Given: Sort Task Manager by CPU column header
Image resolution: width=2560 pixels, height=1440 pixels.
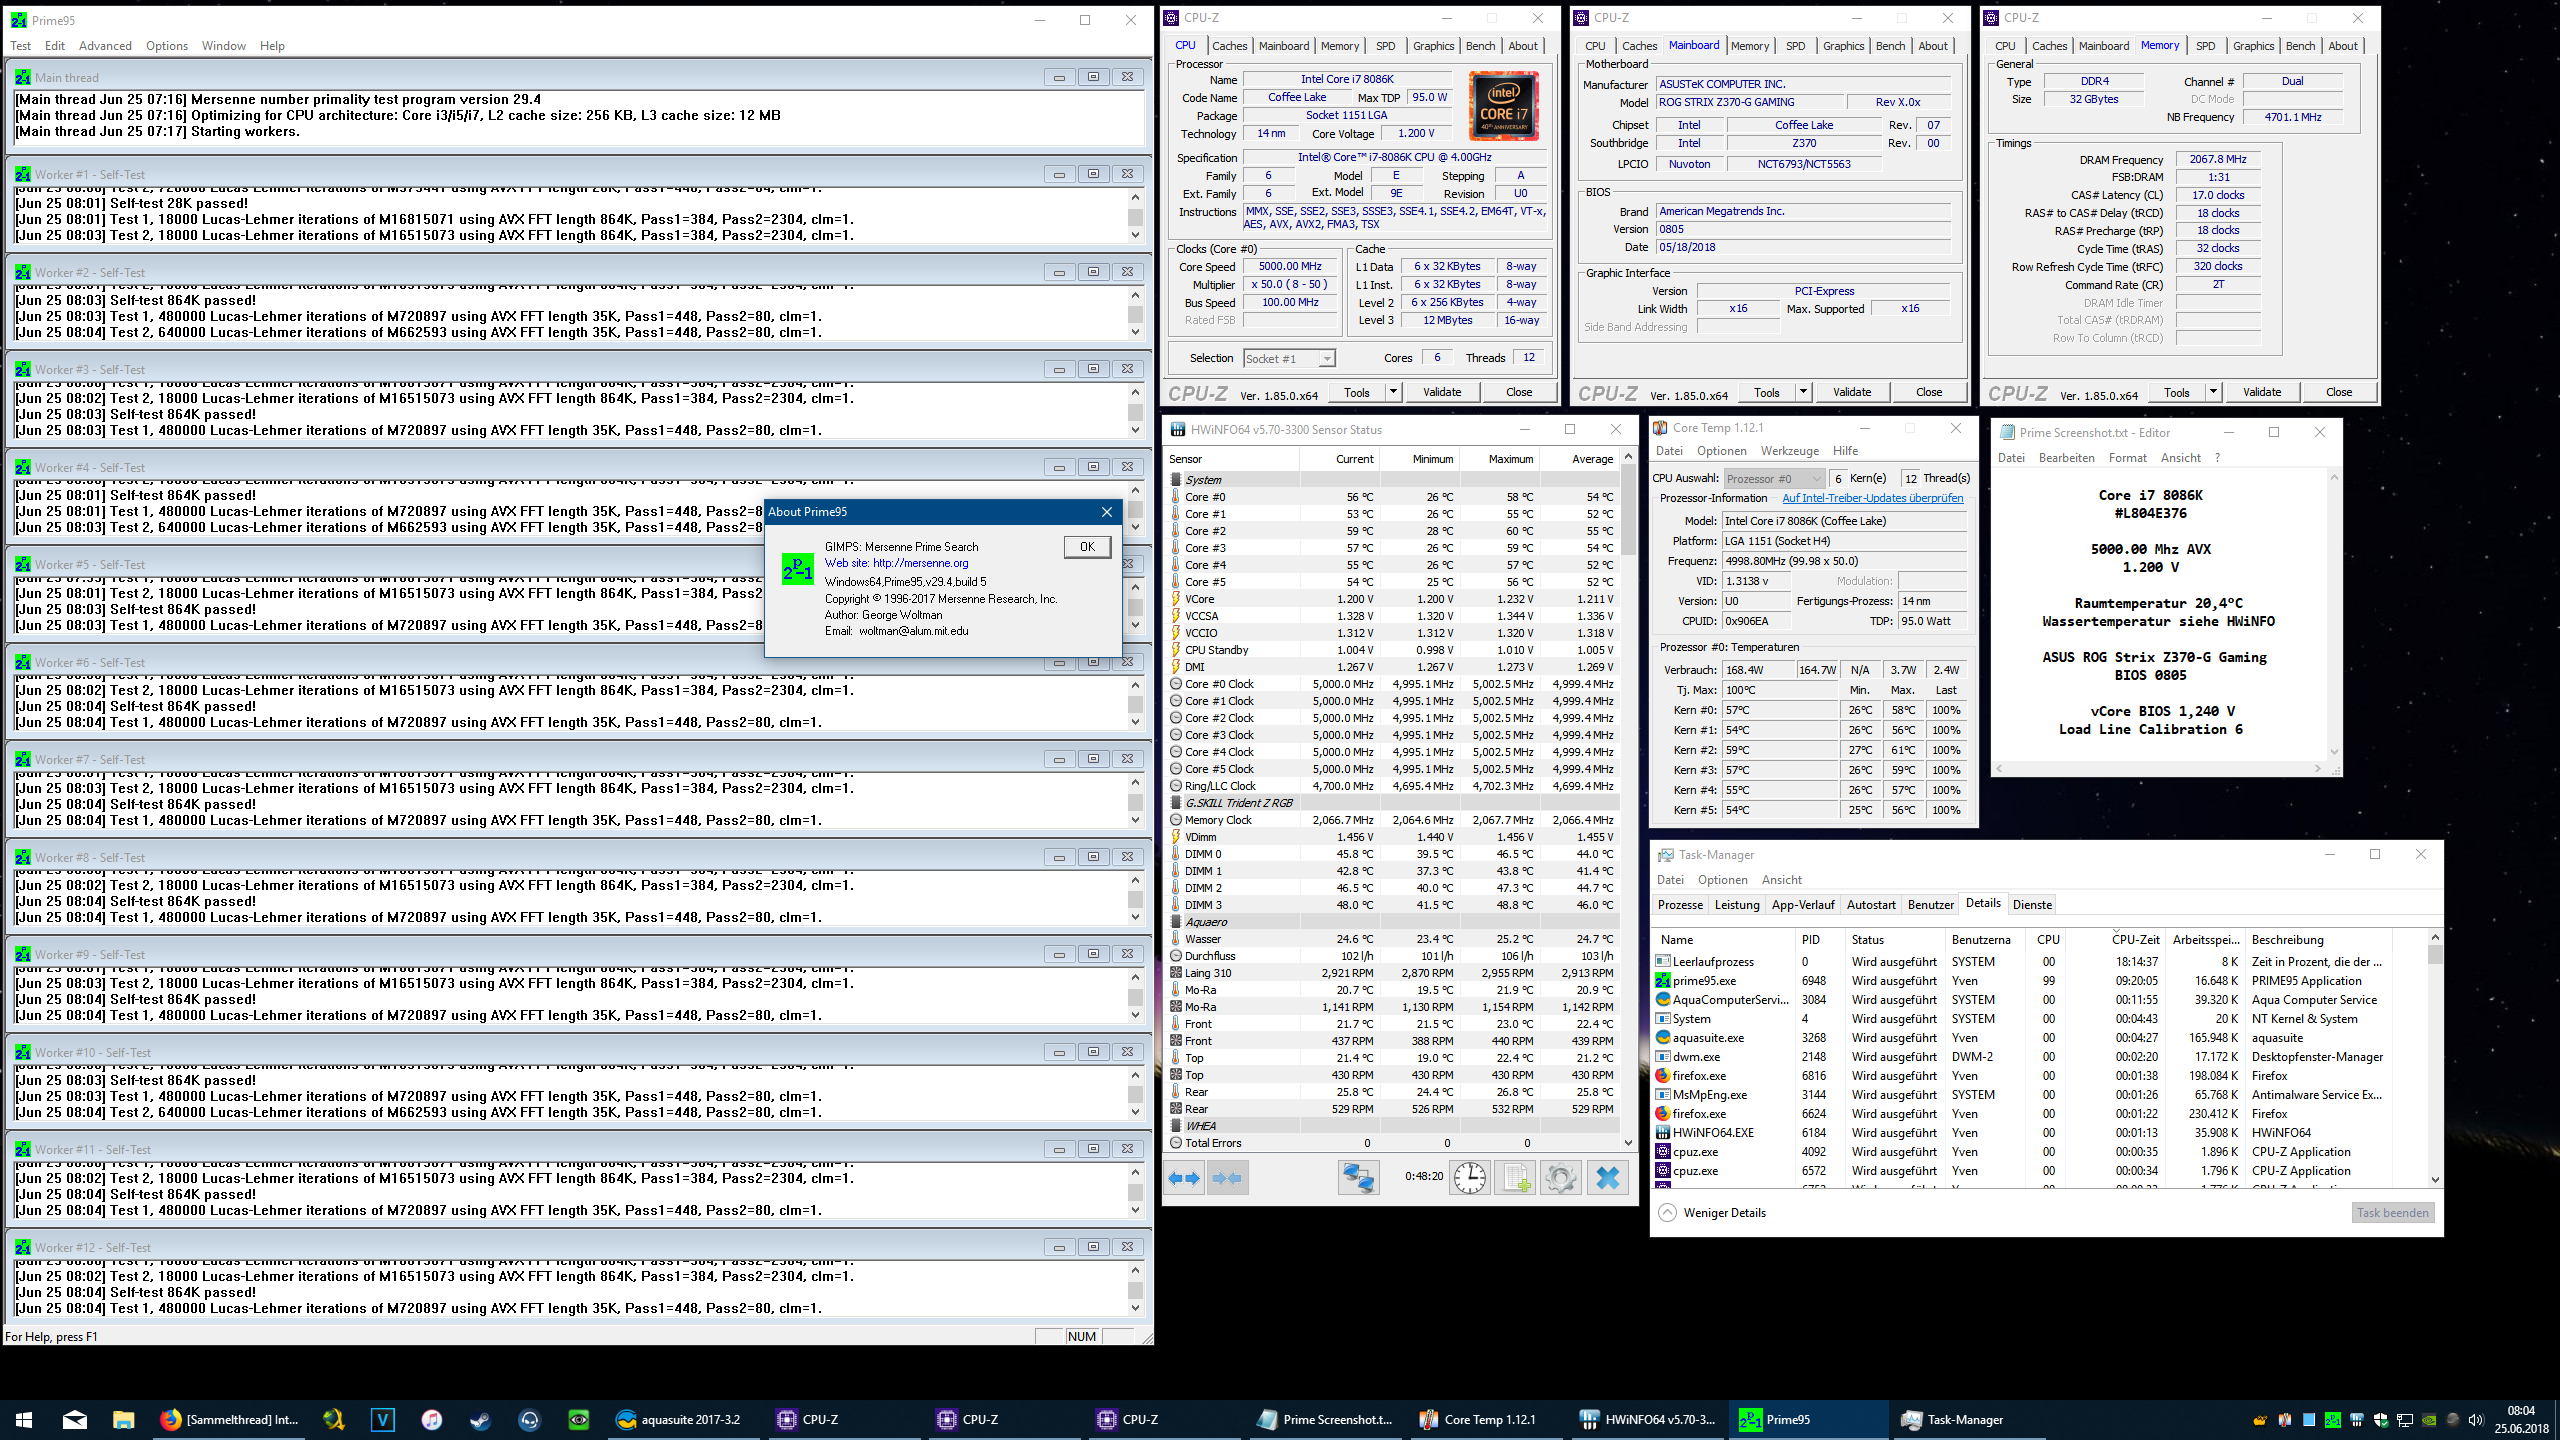Looking at the screenshot, I should 2047,940.
